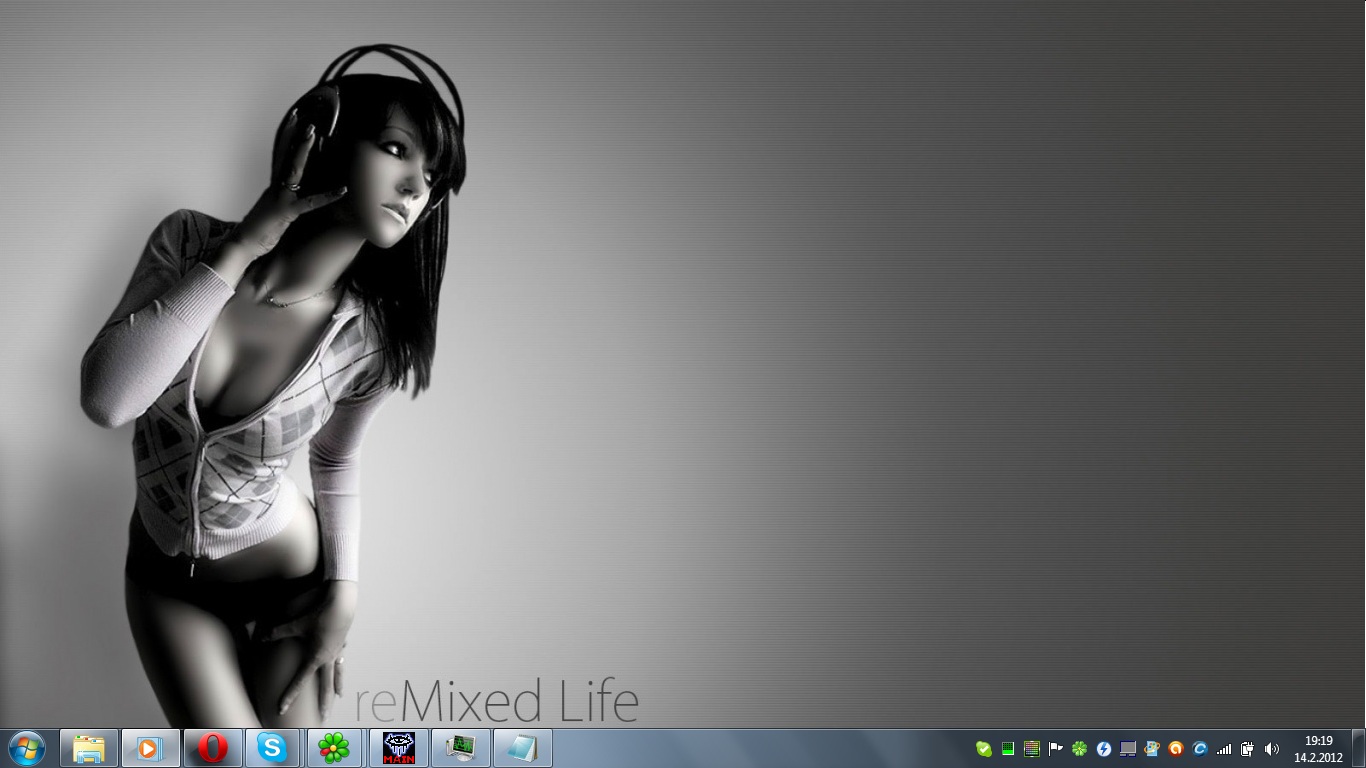Click the orange Avast tray icon
1366x768 pixels.
[x=1176, y=749]
